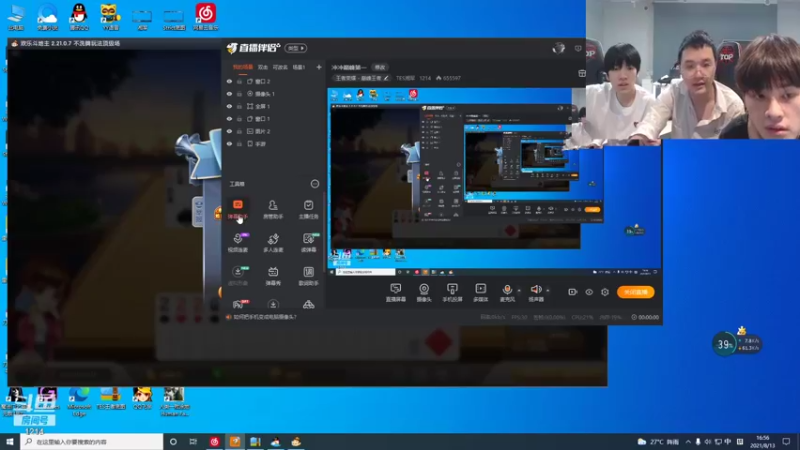
Task: Select the third scene tab
Action: click(280, 67)
